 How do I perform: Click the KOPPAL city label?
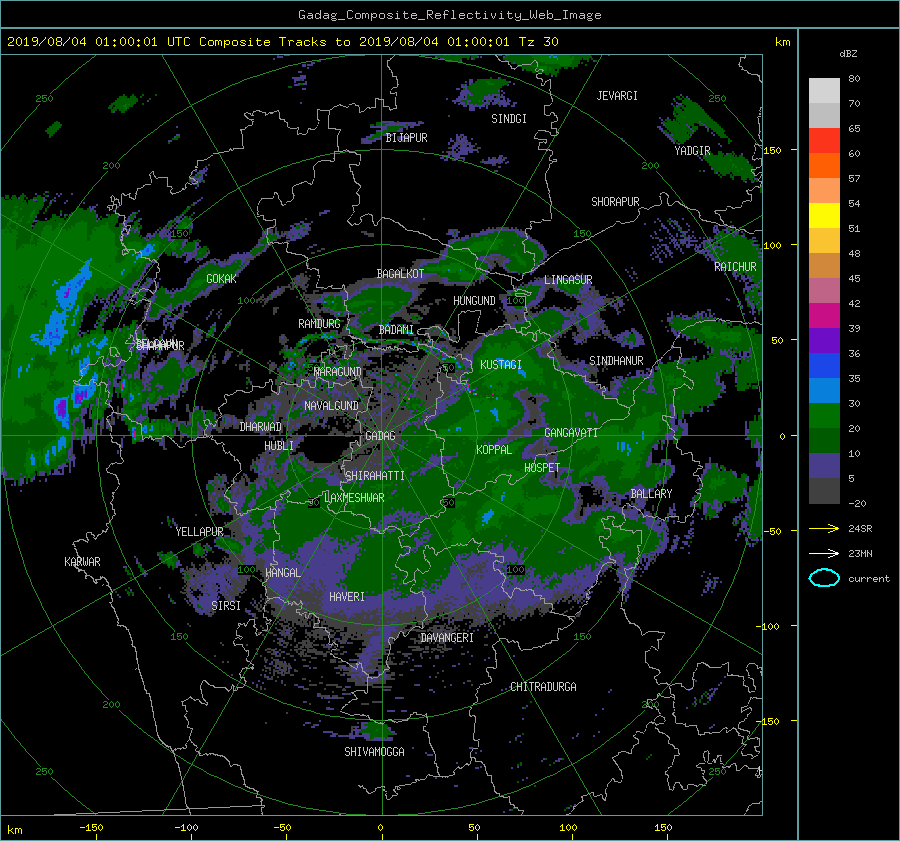point(494,449)
